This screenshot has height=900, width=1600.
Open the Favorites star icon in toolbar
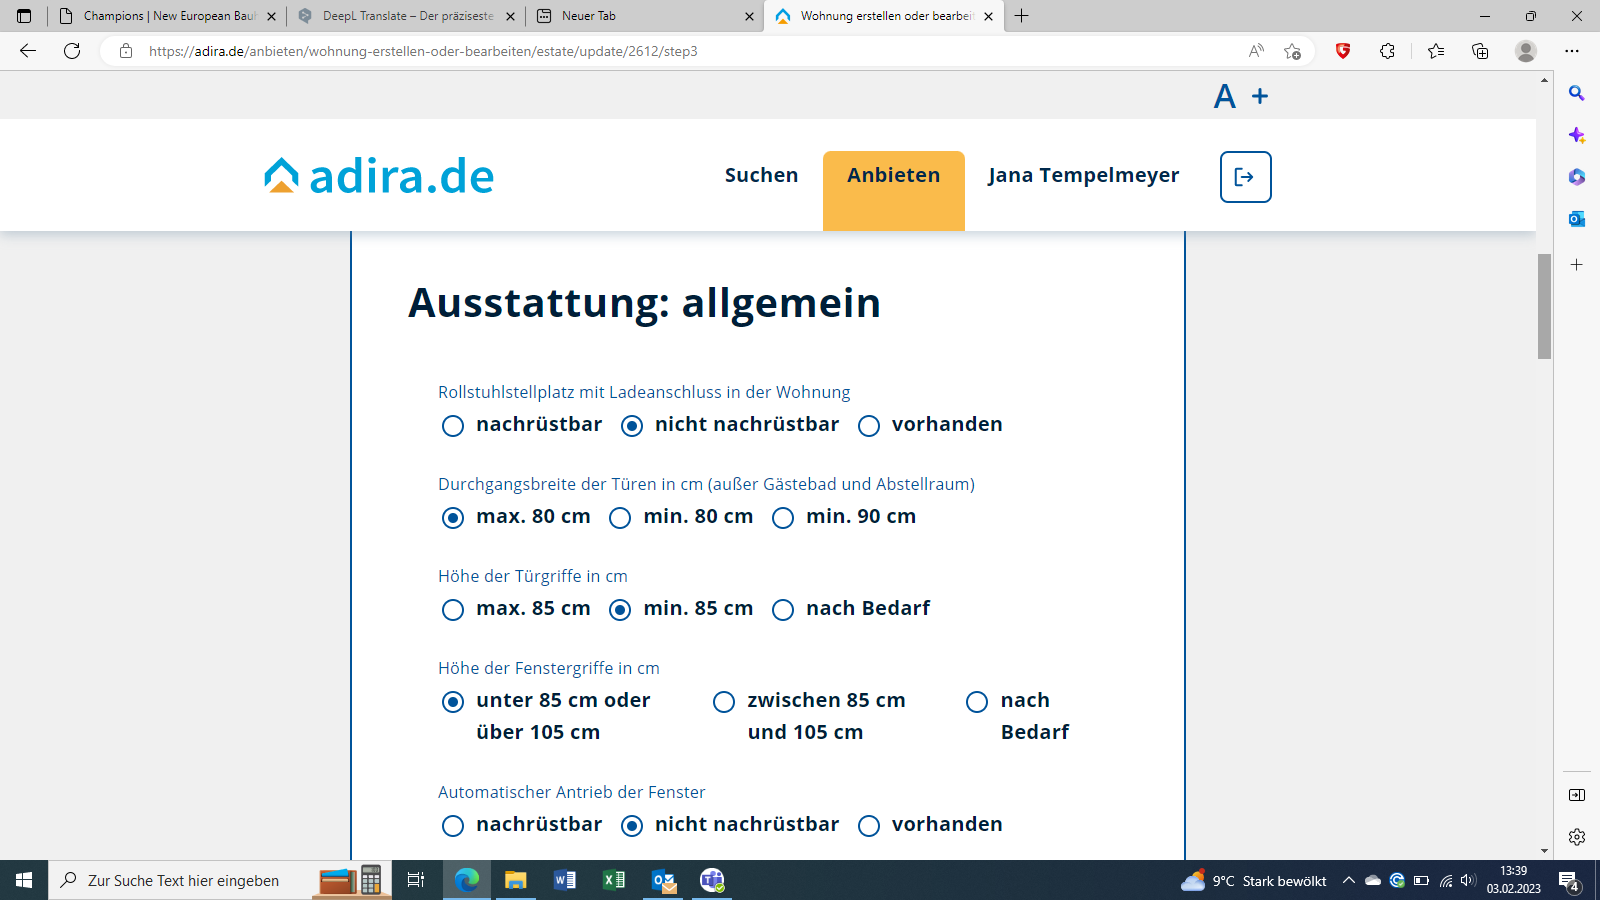[x=1436, y=51]
